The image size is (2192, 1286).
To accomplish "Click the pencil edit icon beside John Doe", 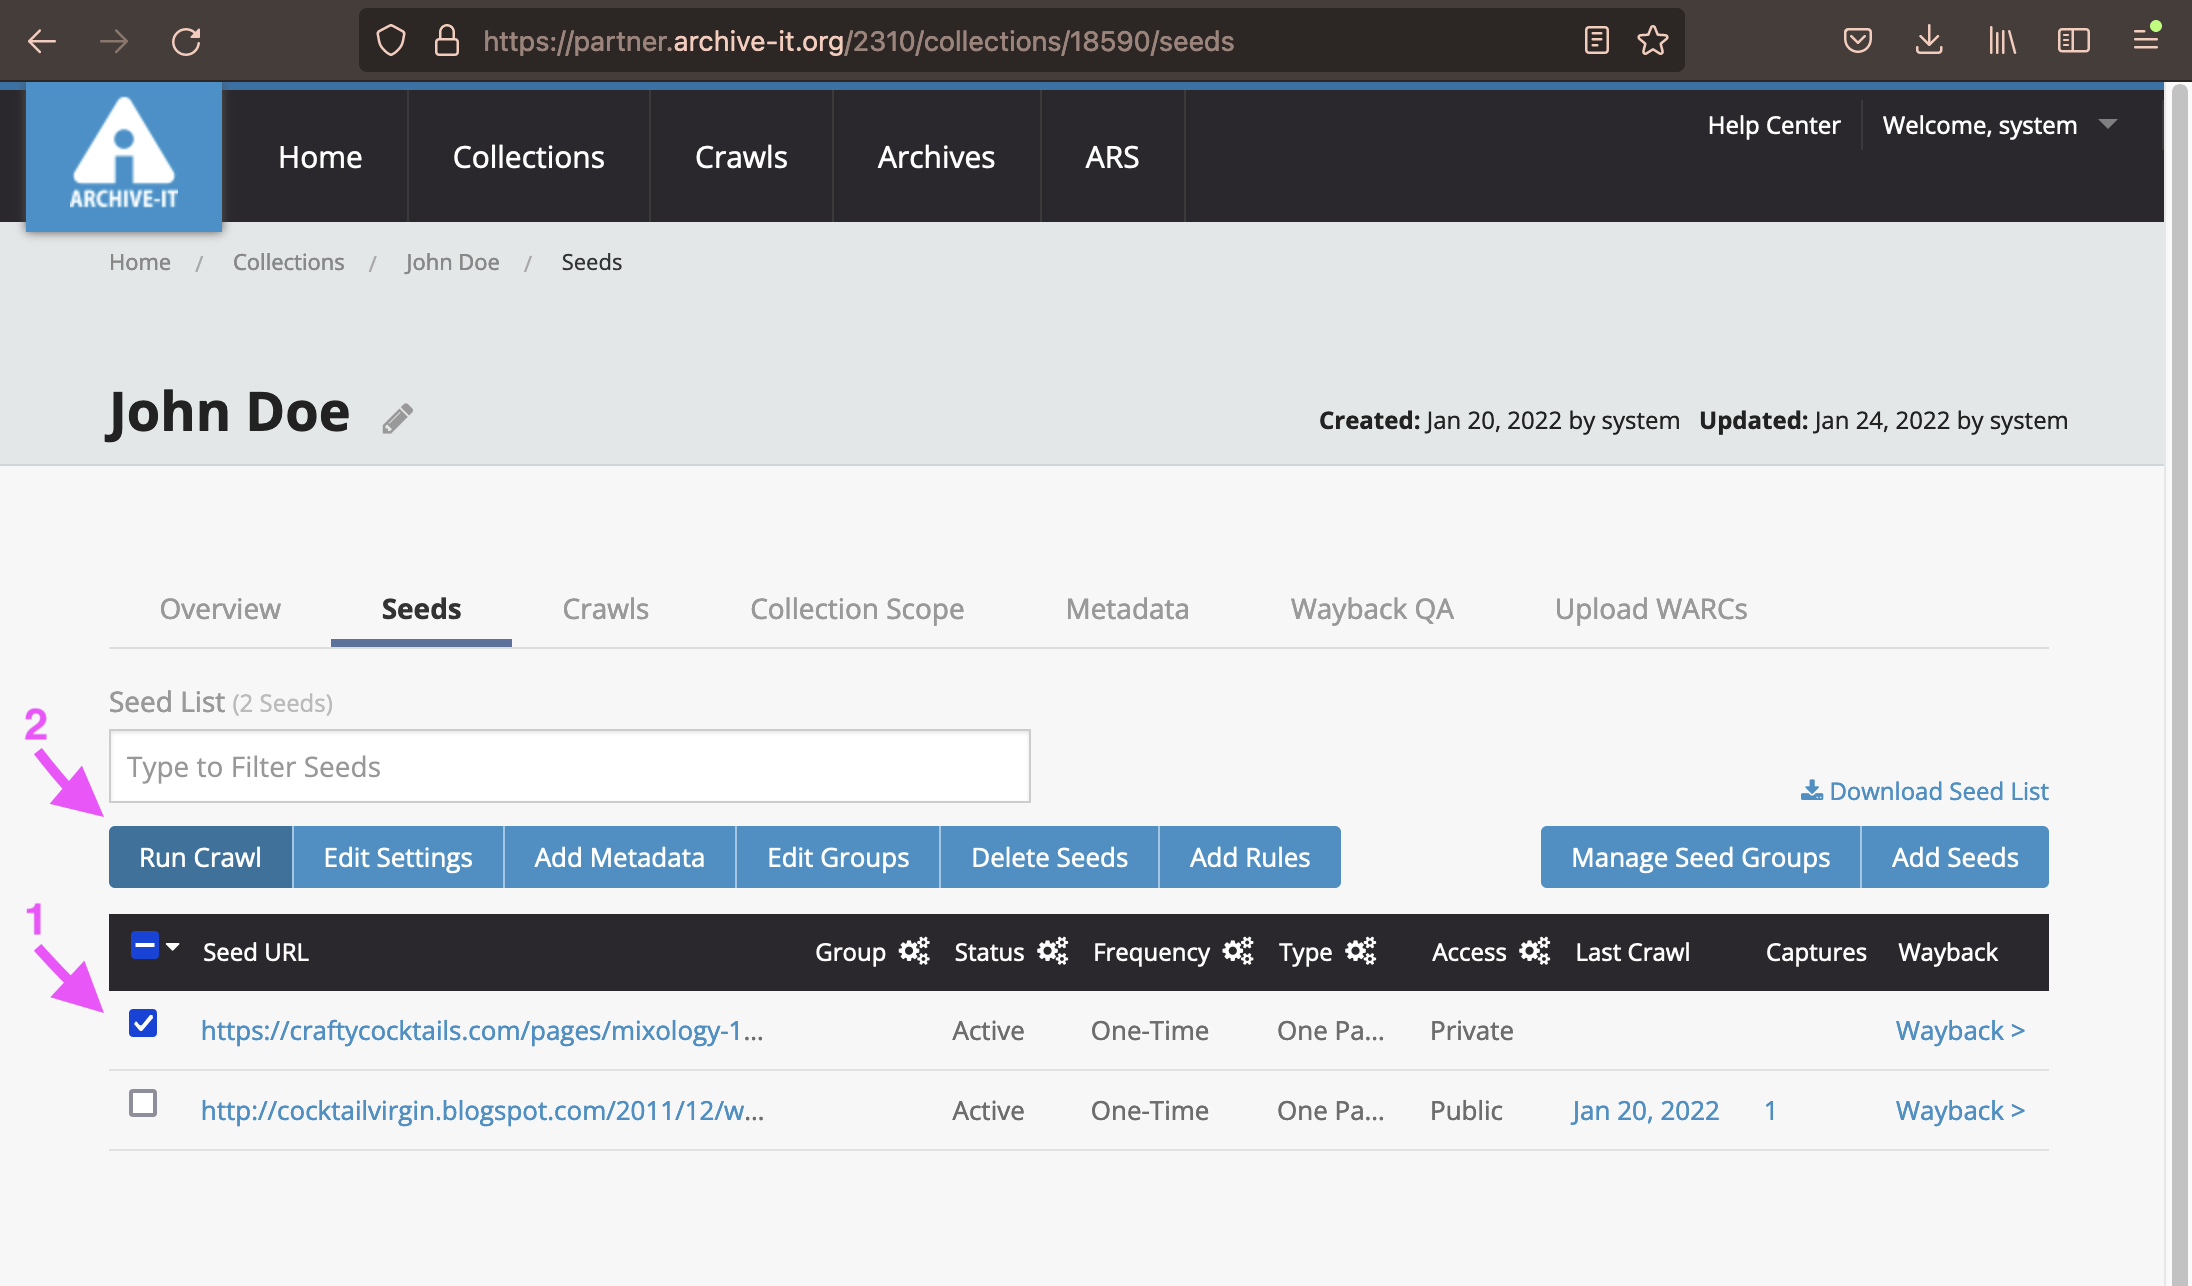I will pyautogui.click(x=397, y=418).
